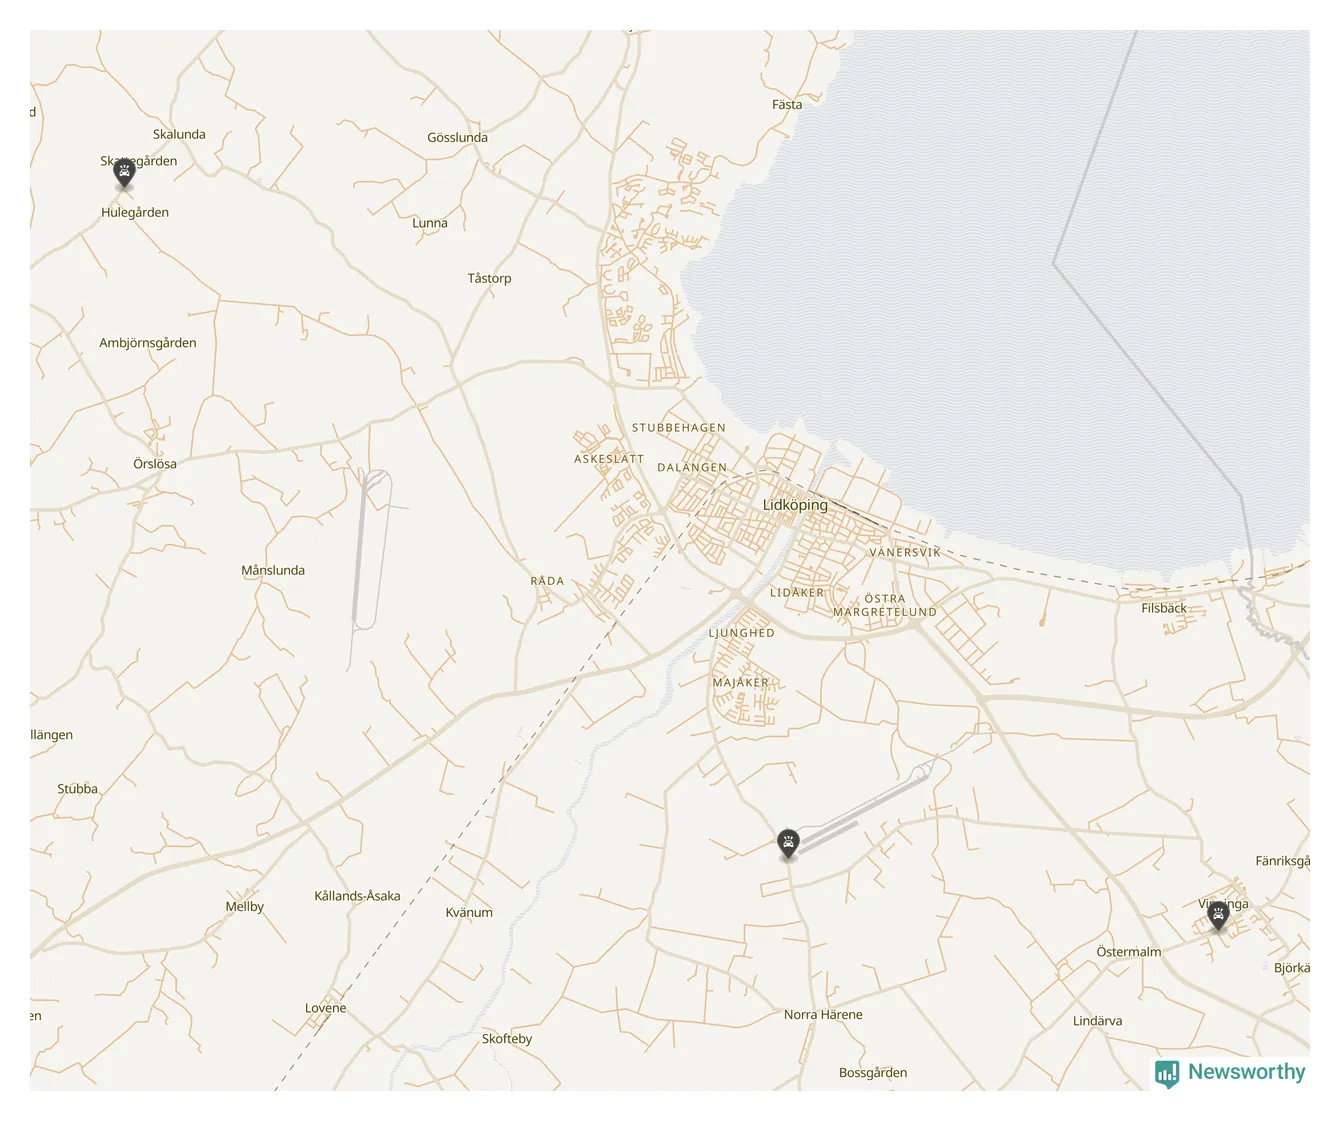1340x1121 pixels.
Task: Select the Skofteby label
Action: (507, 1039)
